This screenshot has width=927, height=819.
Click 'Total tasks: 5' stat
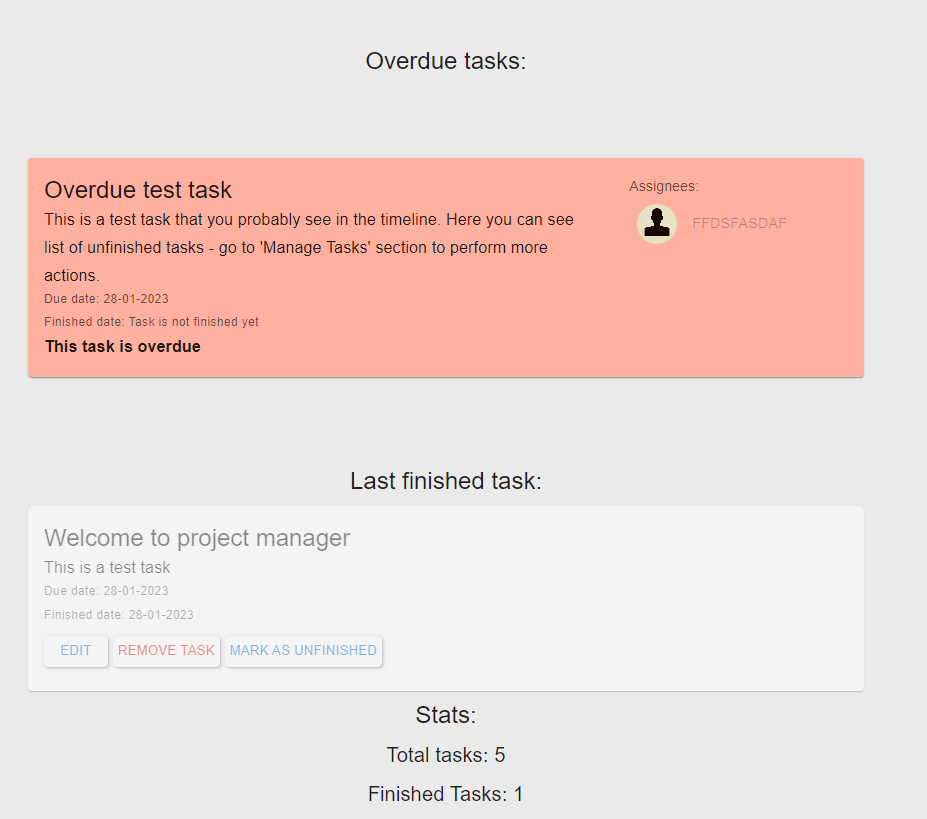[x=446, y=755]
